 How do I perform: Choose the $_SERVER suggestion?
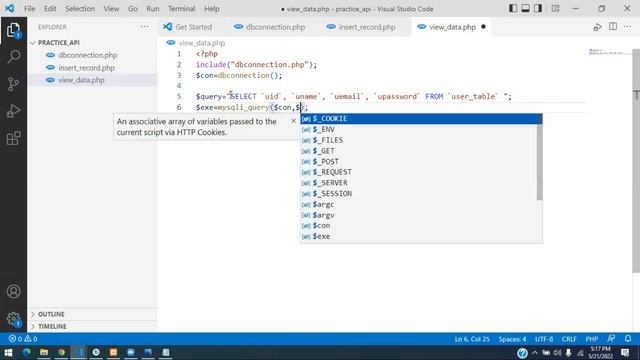[419, 182]
